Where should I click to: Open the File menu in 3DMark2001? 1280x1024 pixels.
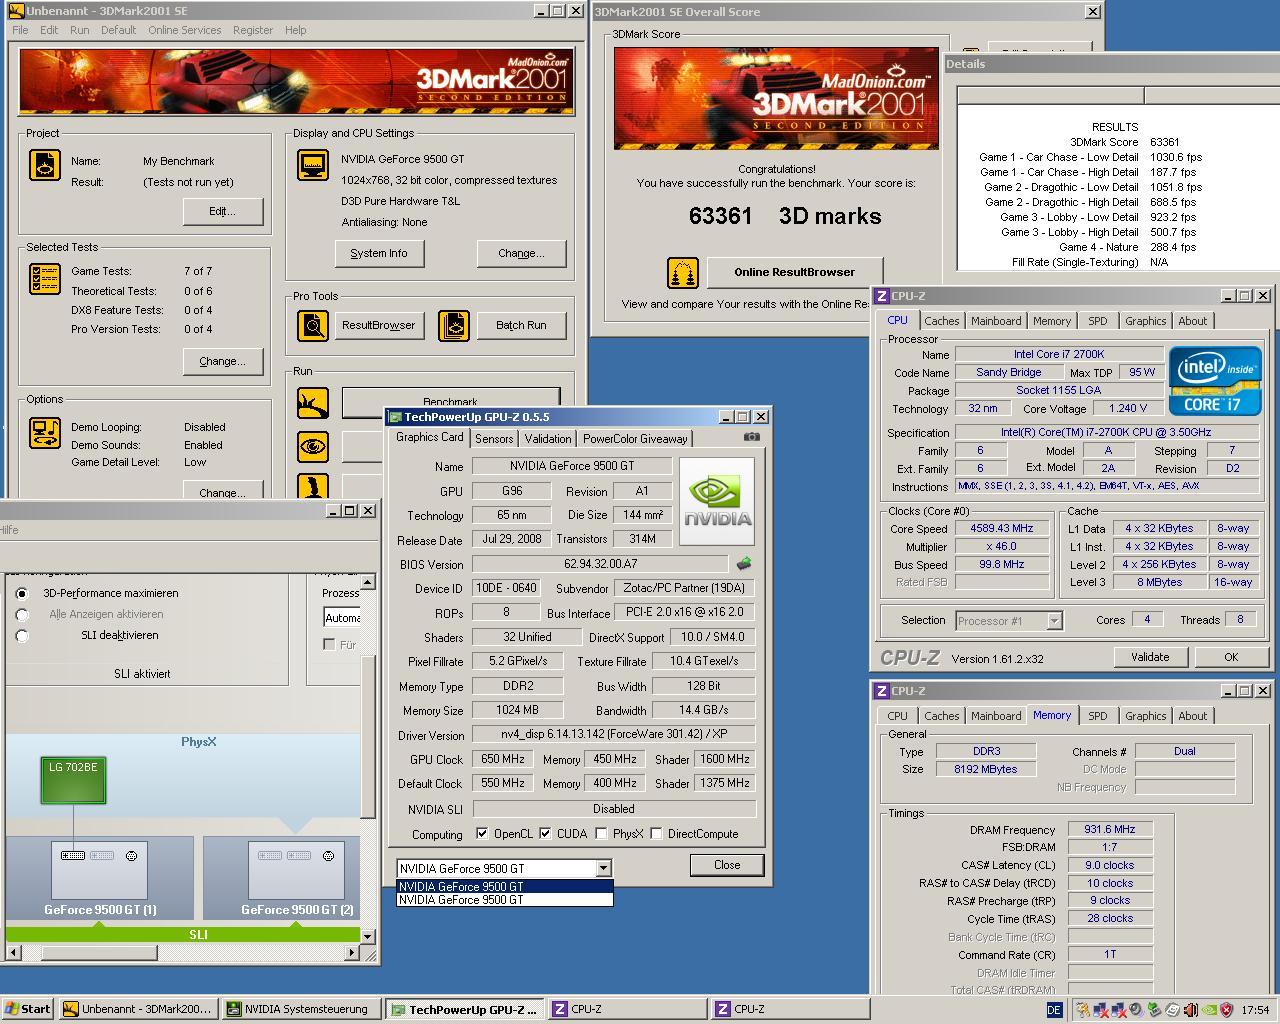click(20, 30)
